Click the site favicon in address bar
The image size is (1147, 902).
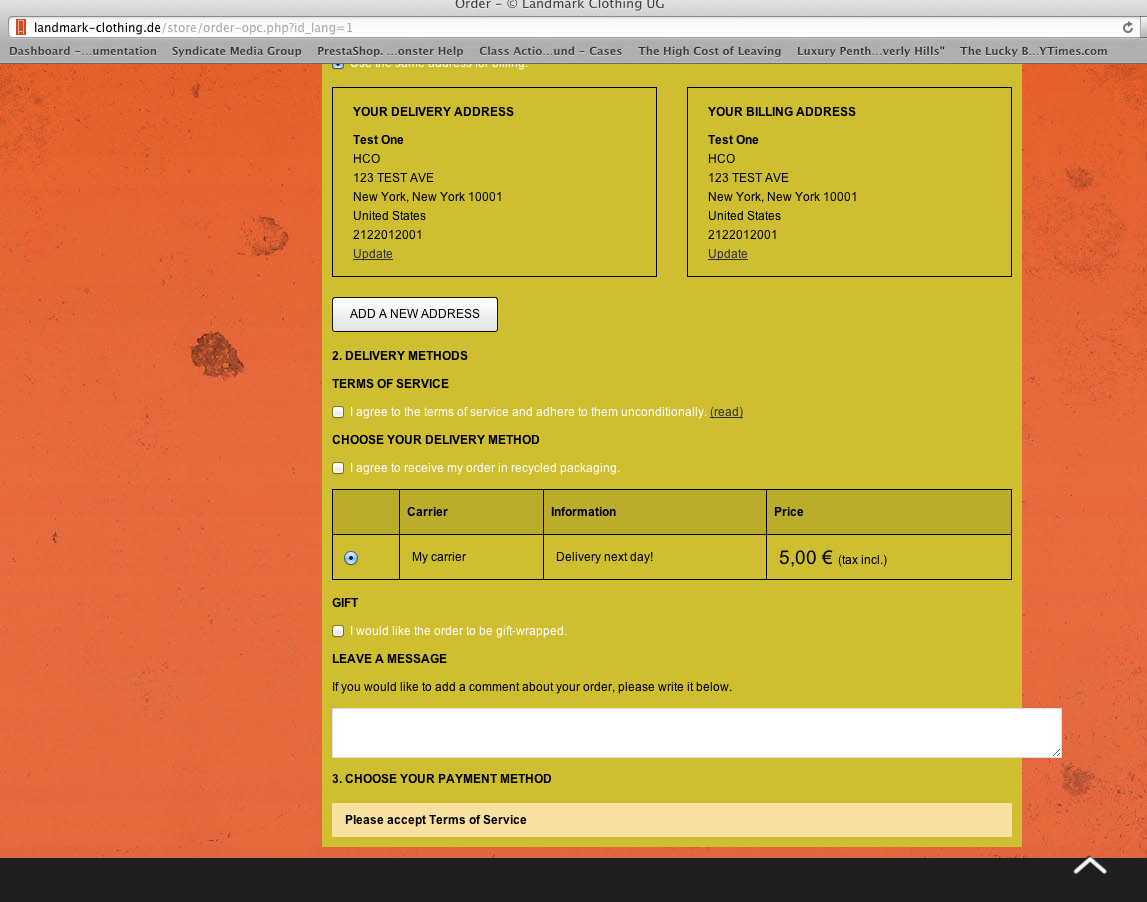[x=20, y=28]
